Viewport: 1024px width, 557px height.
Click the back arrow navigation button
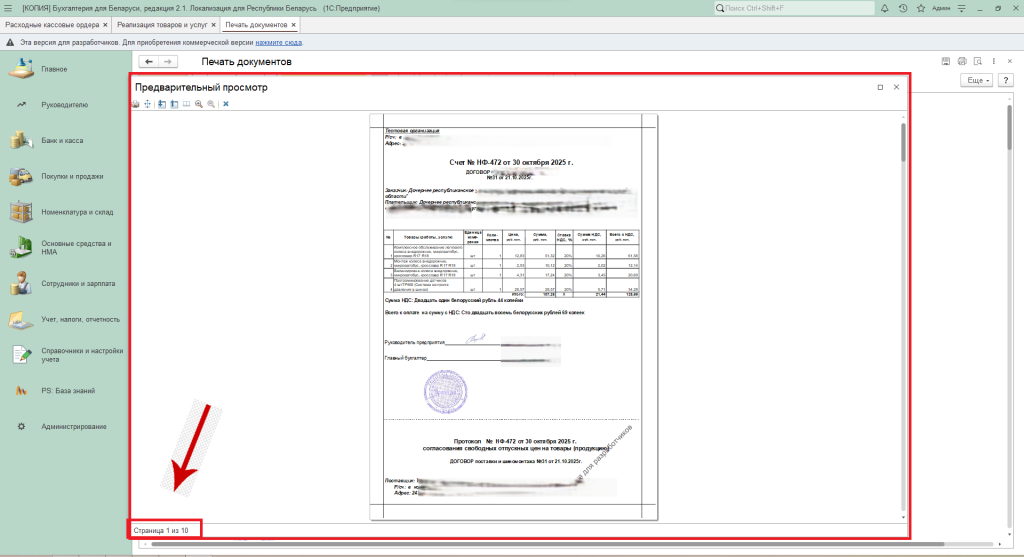coord(149,62)
